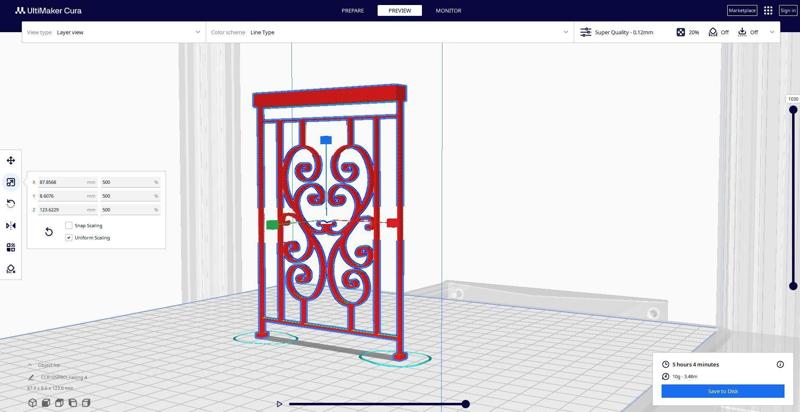This screenshot has height=412, width=800.
Task: Collapse the Object list expander
Action: point(30,365)
